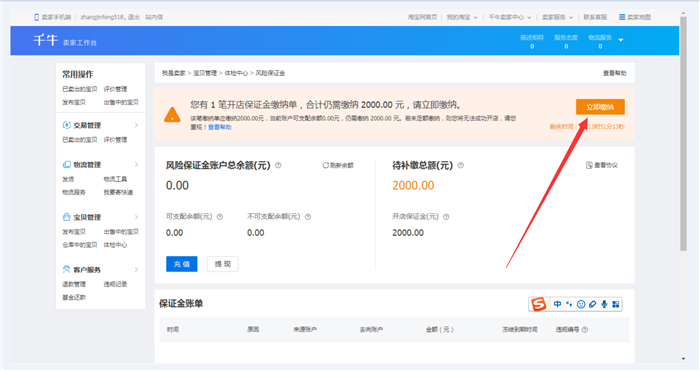
Task: Click help icon beside 可支配余额
Action: pos(220,217)
